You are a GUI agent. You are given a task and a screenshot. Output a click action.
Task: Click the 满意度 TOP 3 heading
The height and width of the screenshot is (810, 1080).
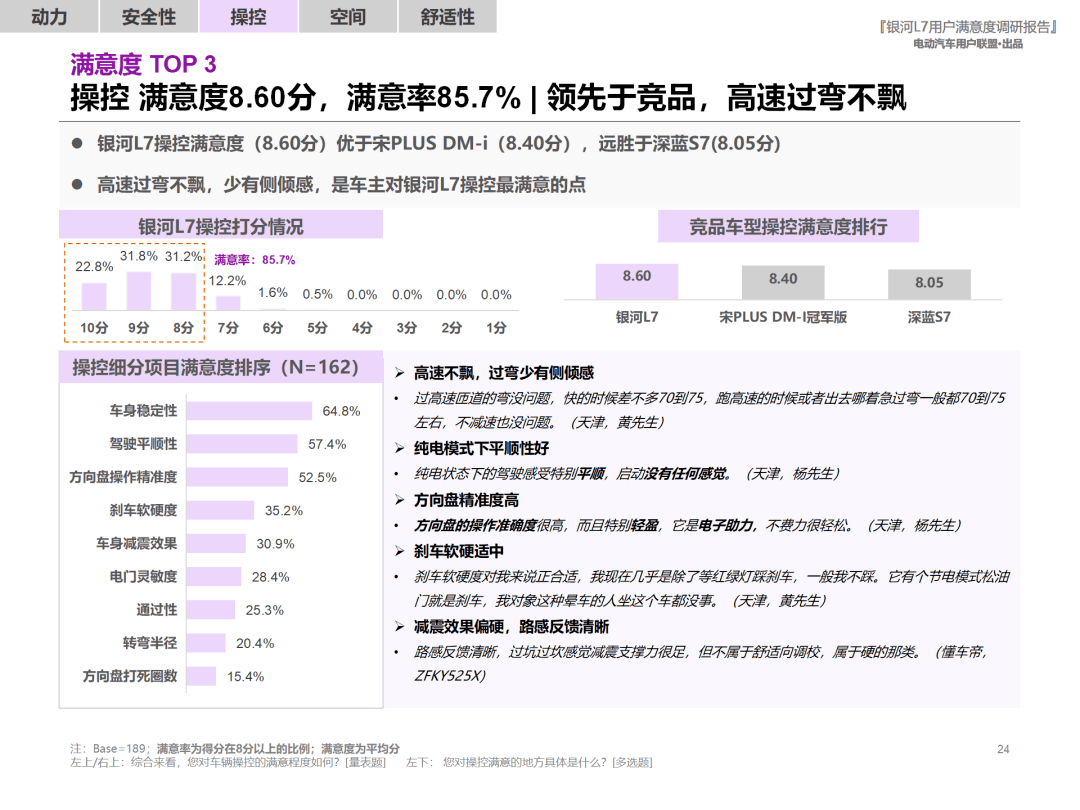[143, 64]
